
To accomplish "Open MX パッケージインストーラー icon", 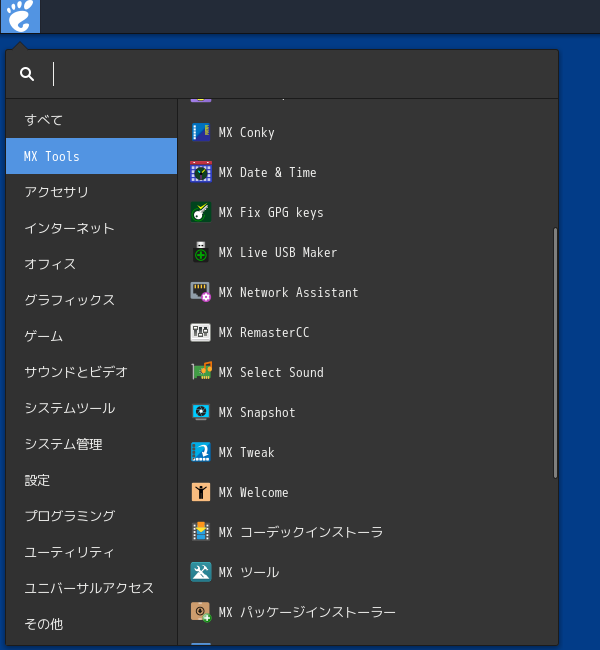I will pyautogui.click(x=201, y=612).
